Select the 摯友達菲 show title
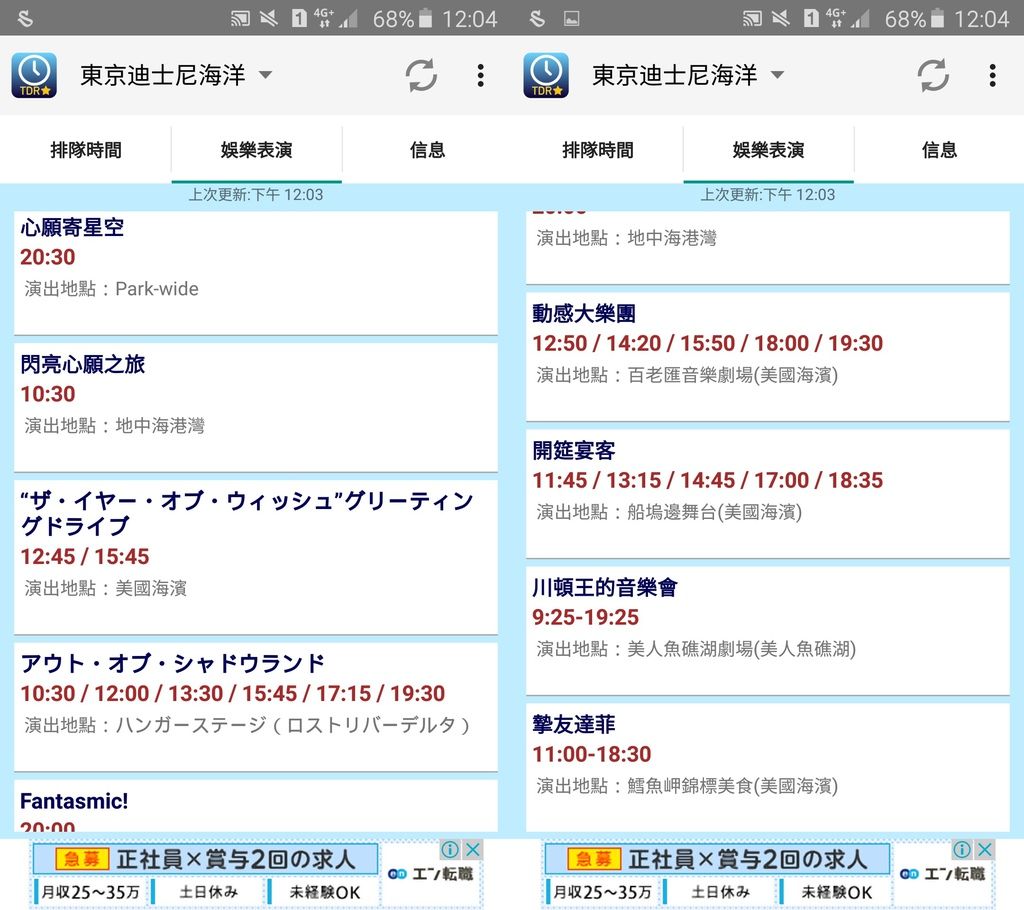Screen dimensions: 1024x910 (573, 724)
